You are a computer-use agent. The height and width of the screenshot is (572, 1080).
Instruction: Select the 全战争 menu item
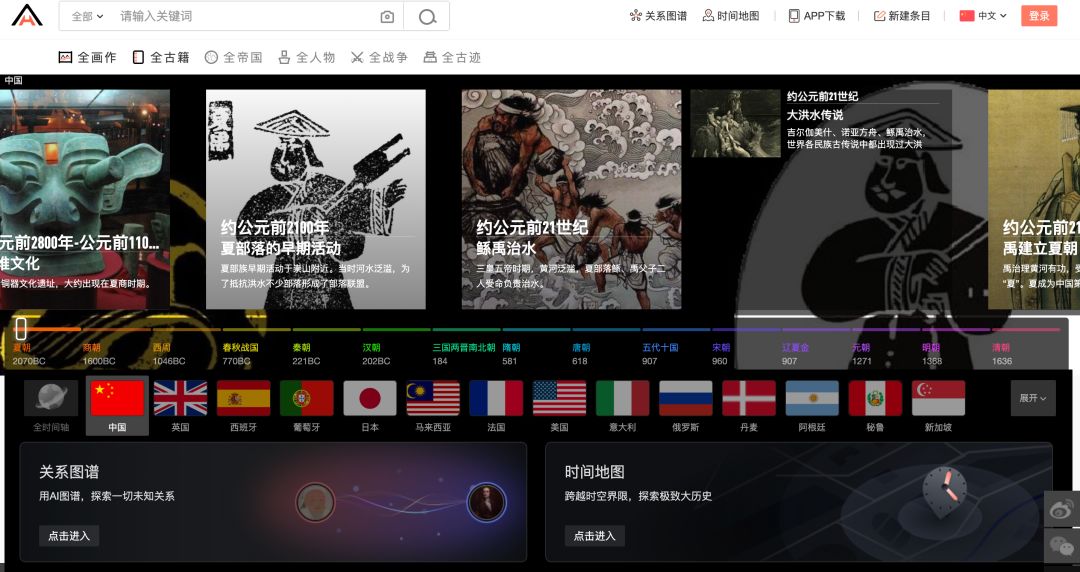point(379,57)
